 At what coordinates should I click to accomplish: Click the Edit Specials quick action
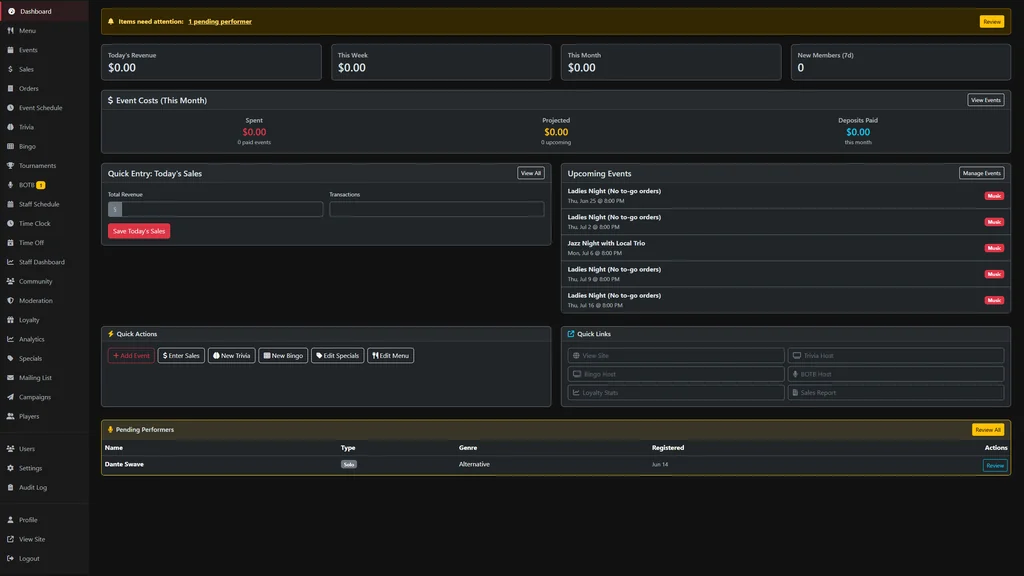338,355
